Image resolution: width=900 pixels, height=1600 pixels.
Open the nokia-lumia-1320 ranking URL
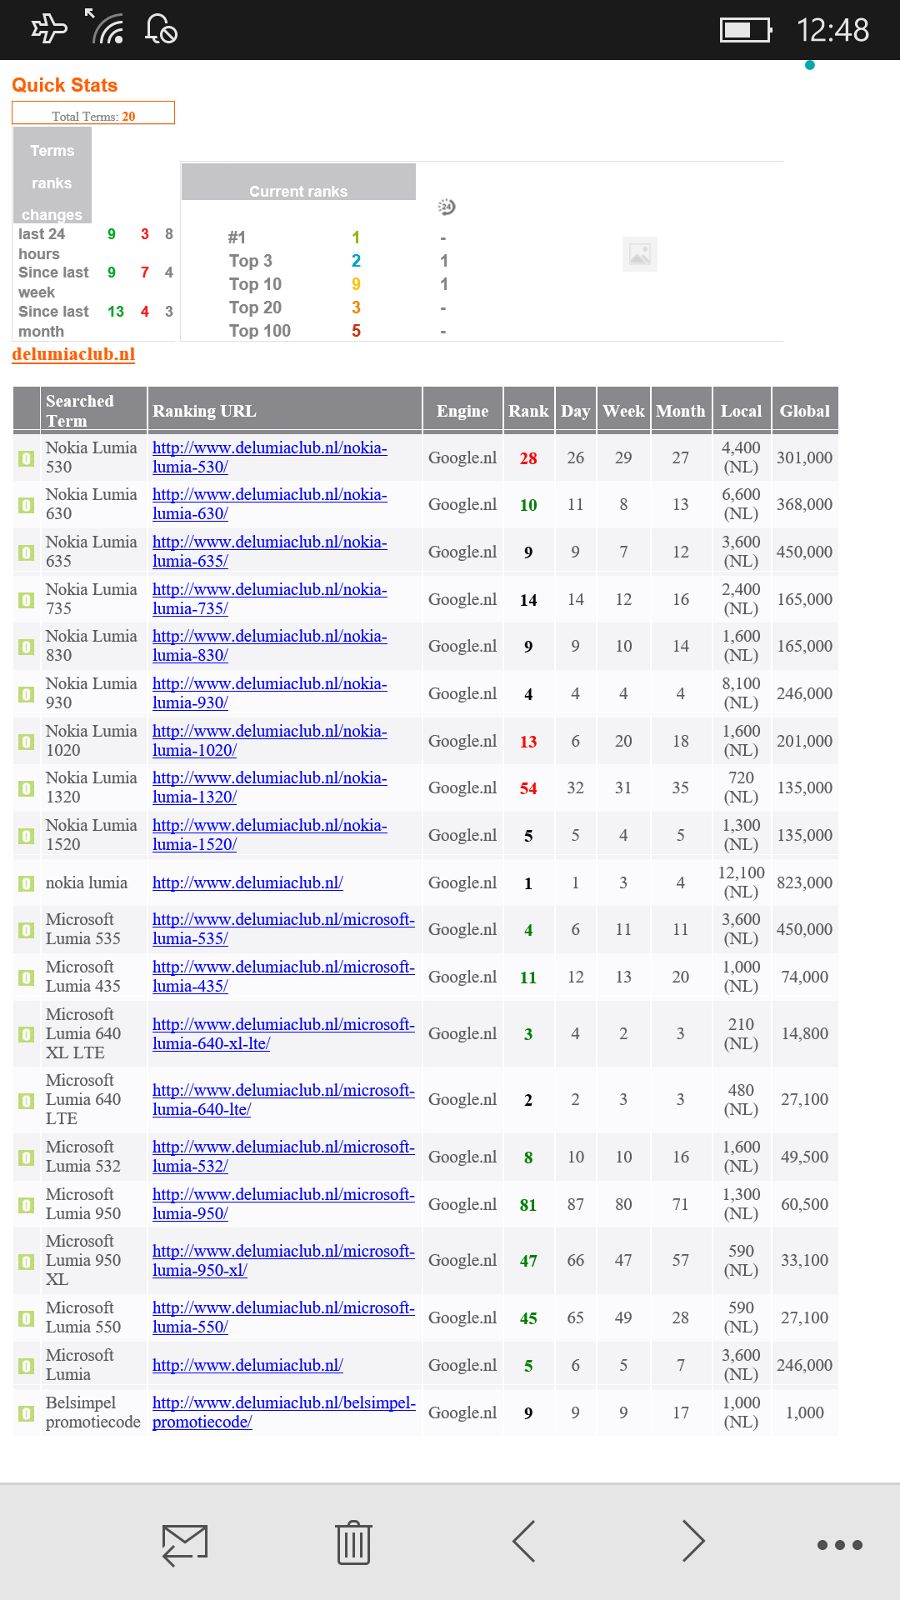point(269,787)
